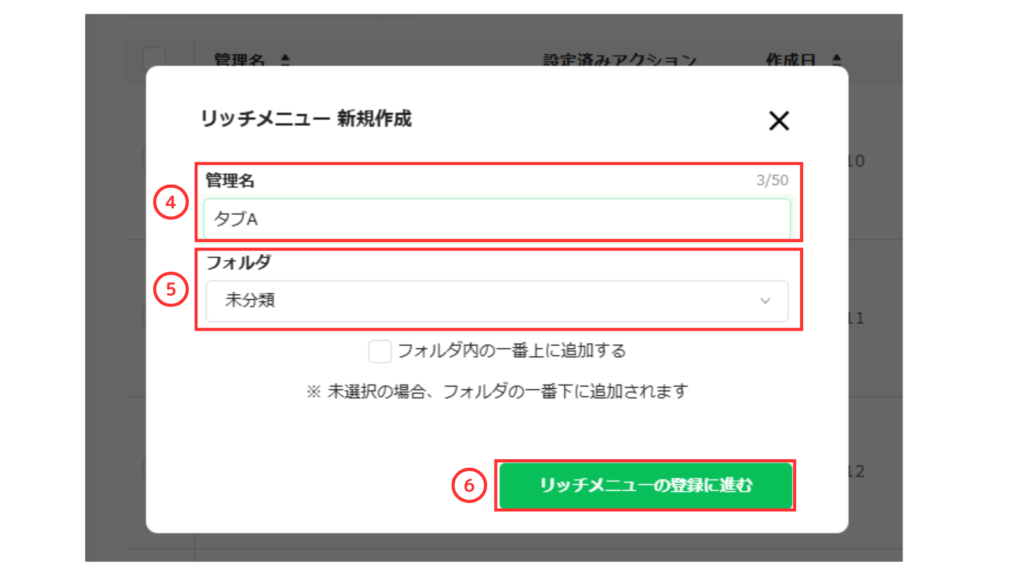The image size is (1024, 576).
Task: Focus the 管理名 input containing タブA
Action: [496, 219]
